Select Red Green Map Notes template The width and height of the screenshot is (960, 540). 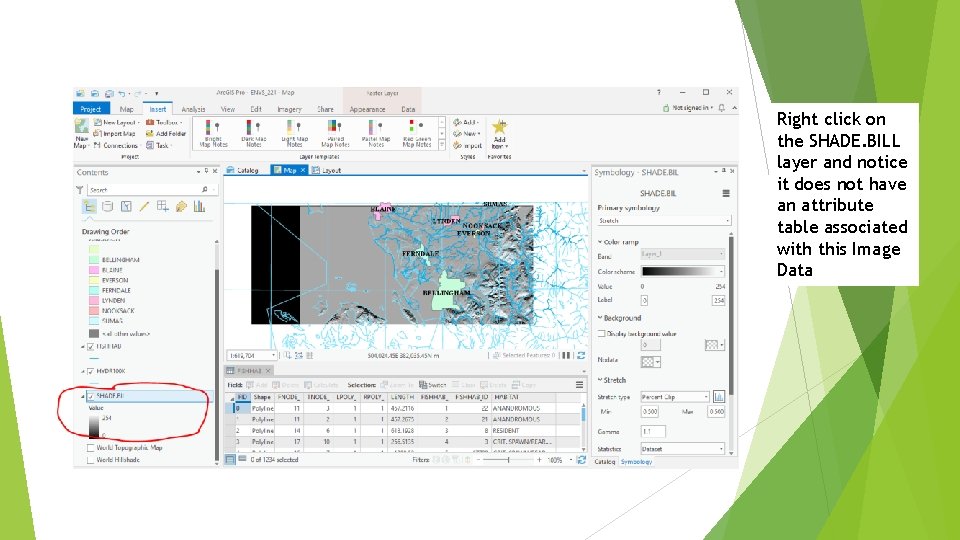pos(417,133)
